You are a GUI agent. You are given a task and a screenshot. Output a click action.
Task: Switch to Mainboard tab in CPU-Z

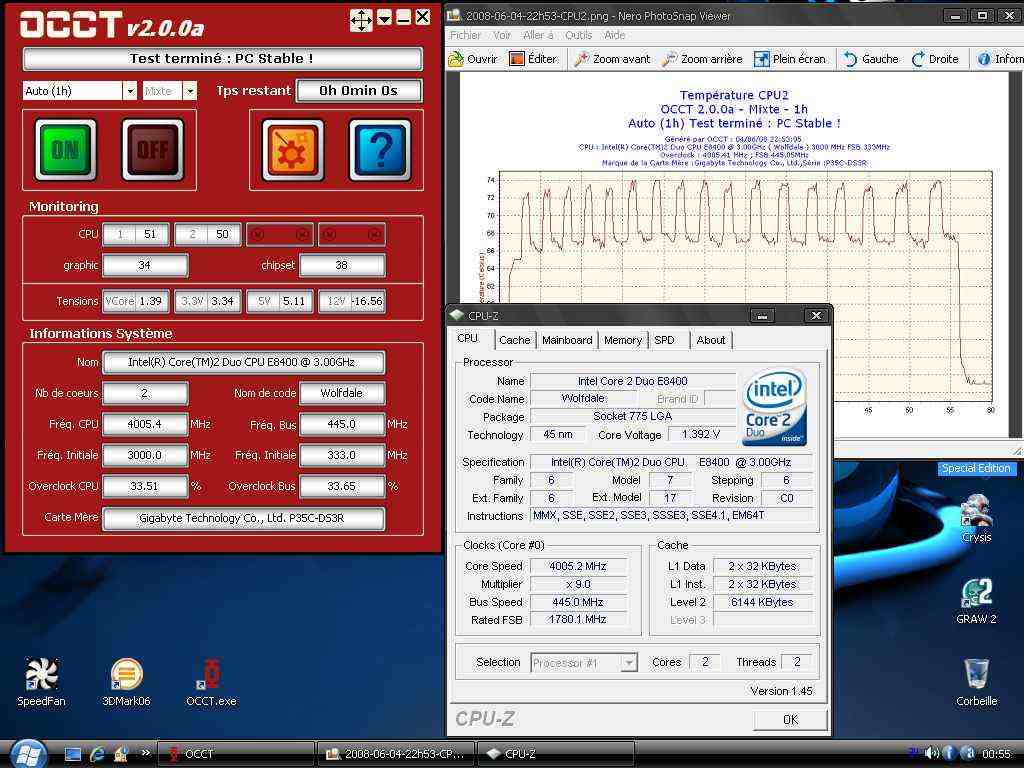click(567, 340)
